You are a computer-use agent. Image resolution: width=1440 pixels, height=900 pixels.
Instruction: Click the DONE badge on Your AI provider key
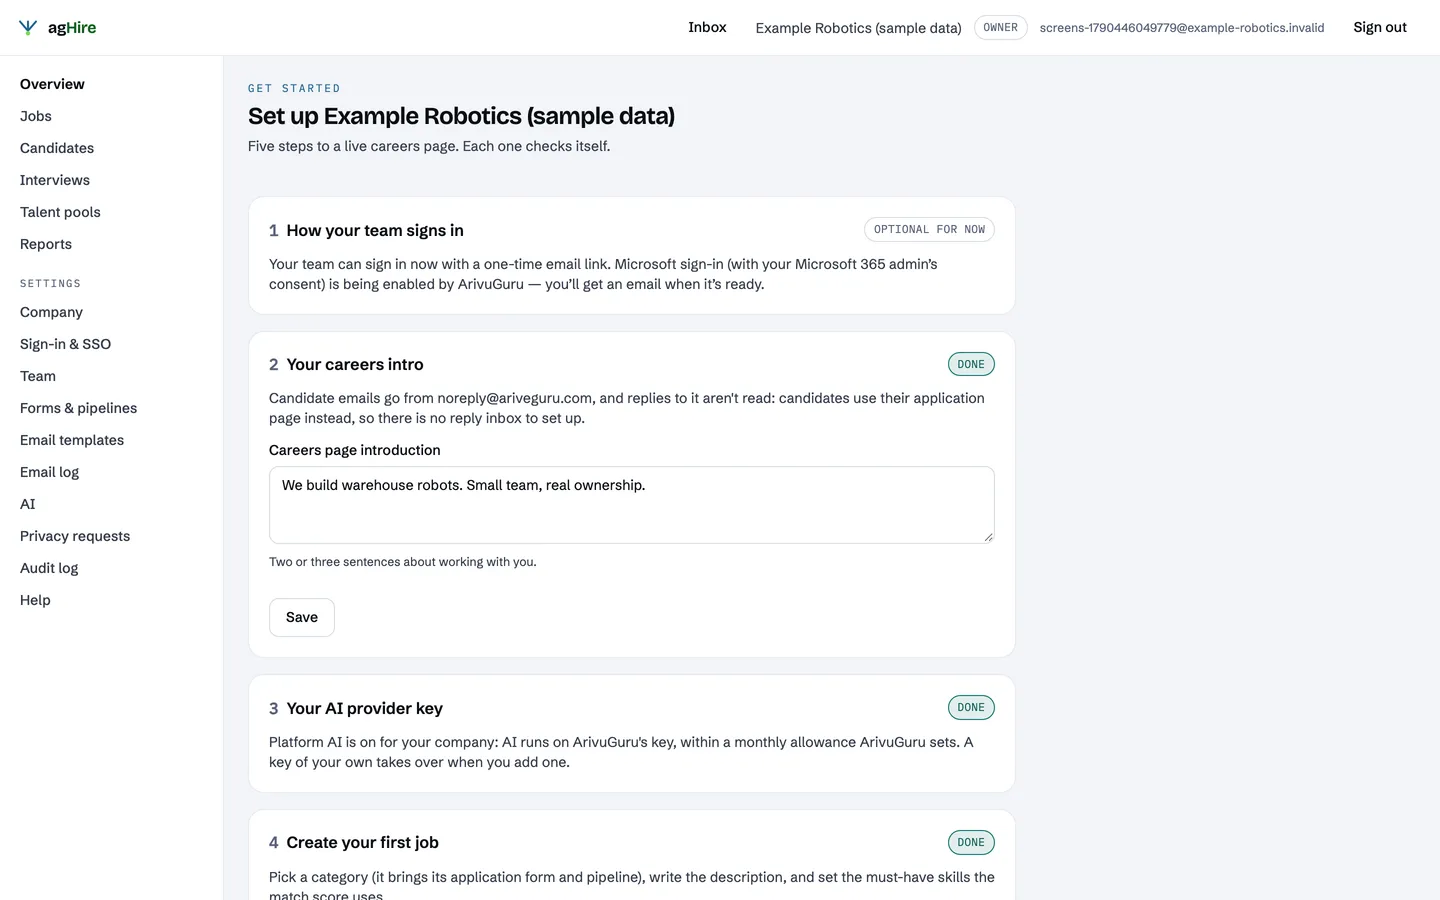point(971,708)
